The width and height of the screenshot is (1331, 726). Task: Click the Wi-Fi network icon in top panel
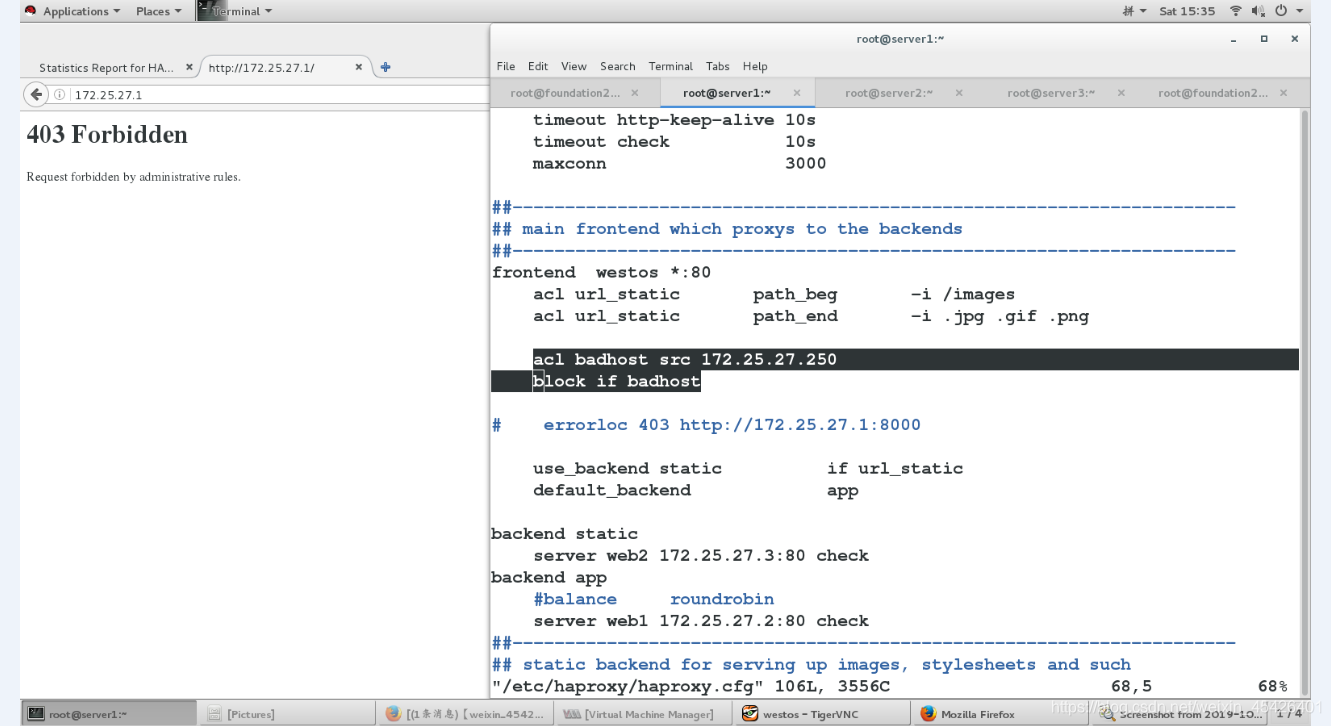tap(1236, 11)
